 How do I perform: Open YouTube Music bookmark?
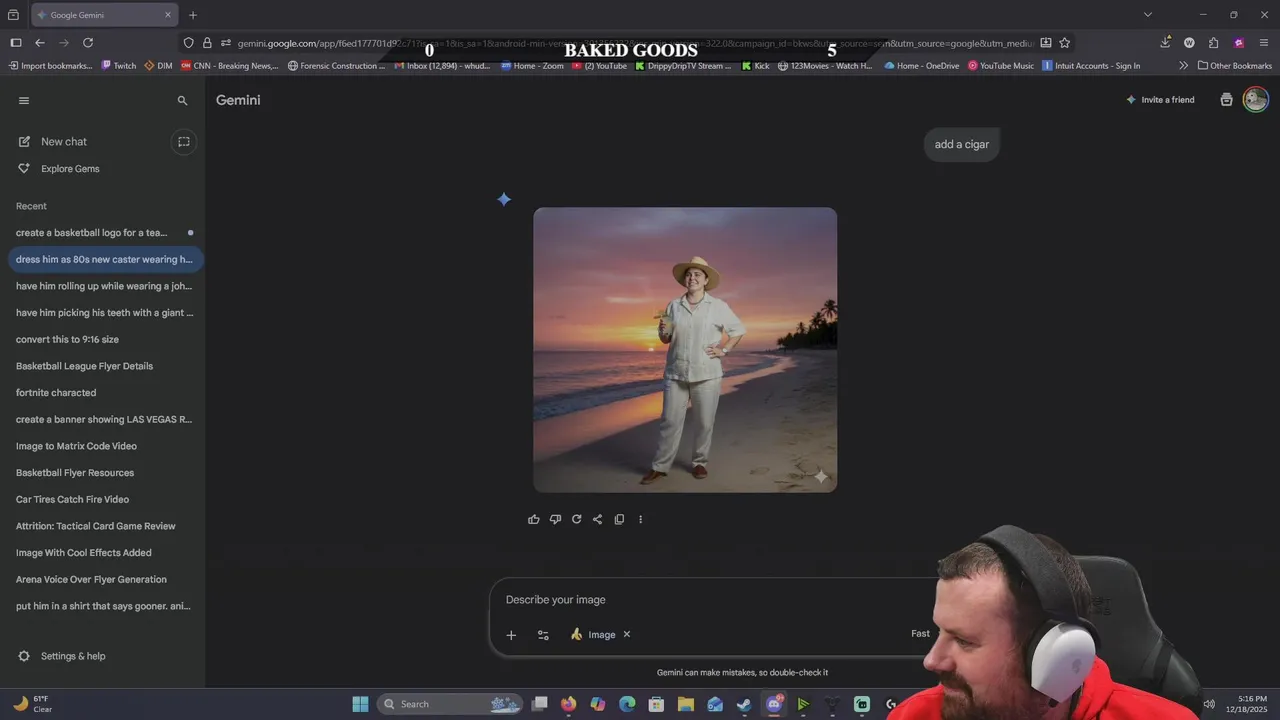click(x=1001, y=66)
